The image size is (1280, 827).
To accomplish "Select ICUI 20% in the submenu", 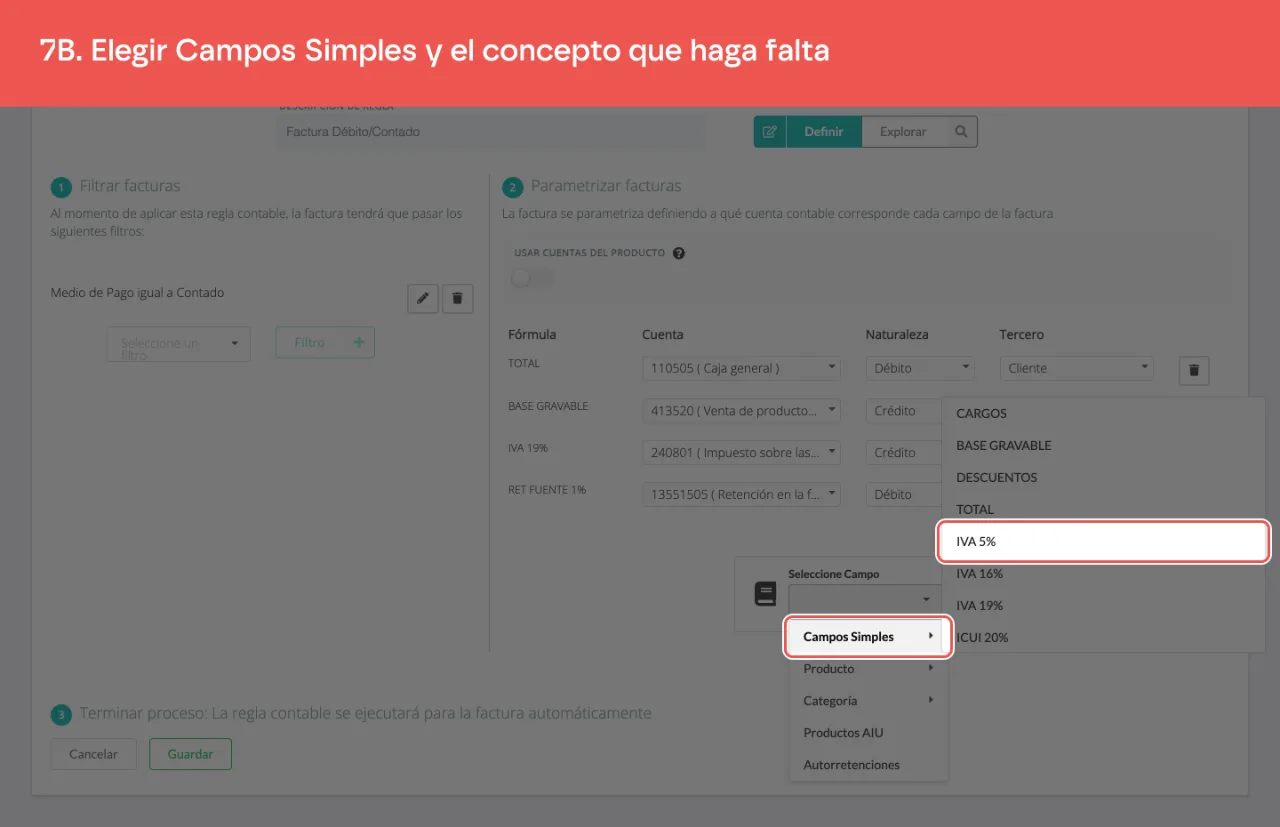I will click(x=1104, y=637).
